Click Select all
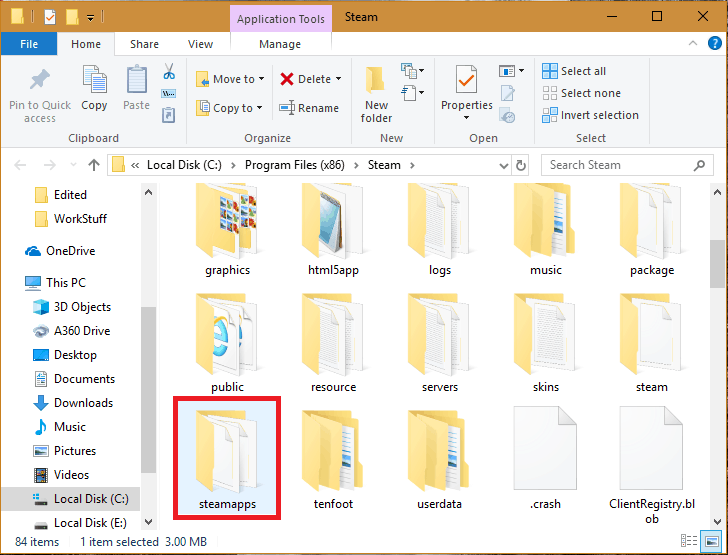Viewport: 728px width, 555px height. 574,71
